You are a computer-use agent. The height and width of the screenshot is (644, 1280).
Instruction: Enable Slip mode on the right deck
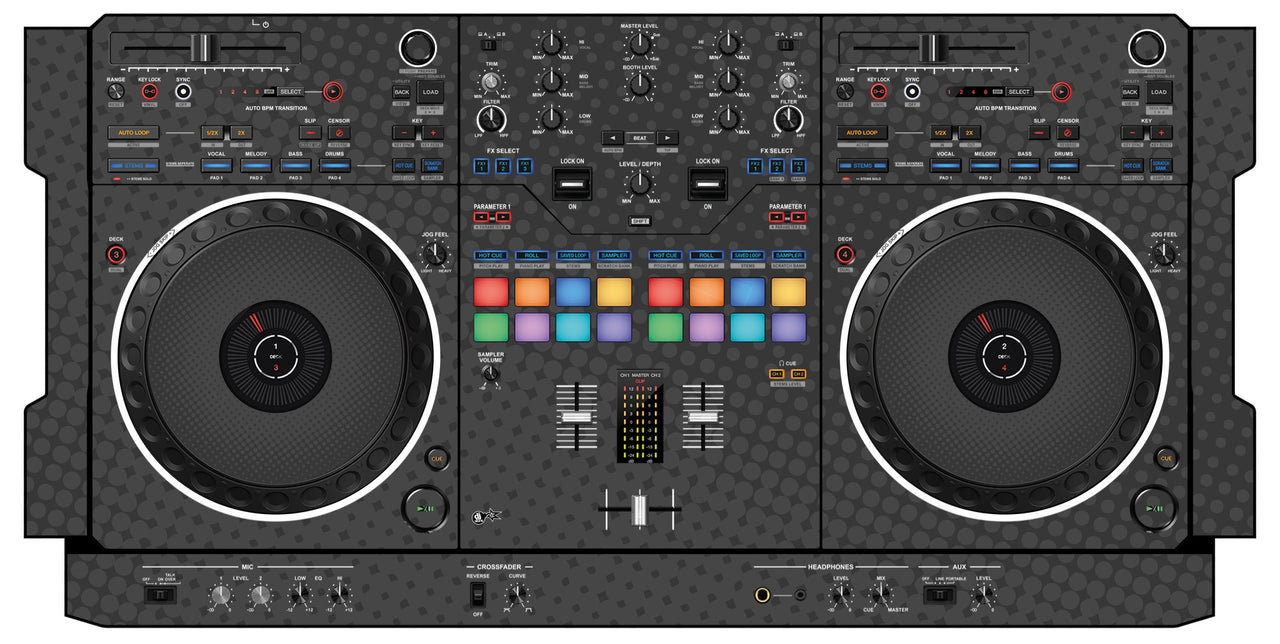tap(1040, 133)
